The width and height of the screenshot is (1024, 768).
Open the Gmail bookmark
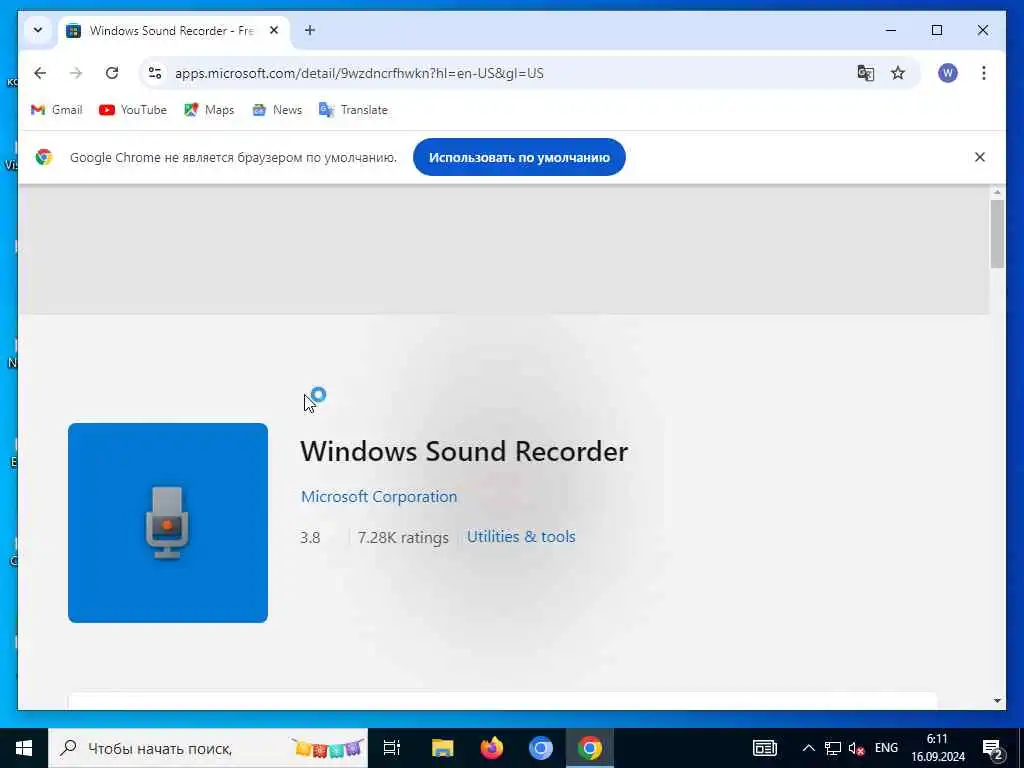pyautogui.click(x=57, y=110)
